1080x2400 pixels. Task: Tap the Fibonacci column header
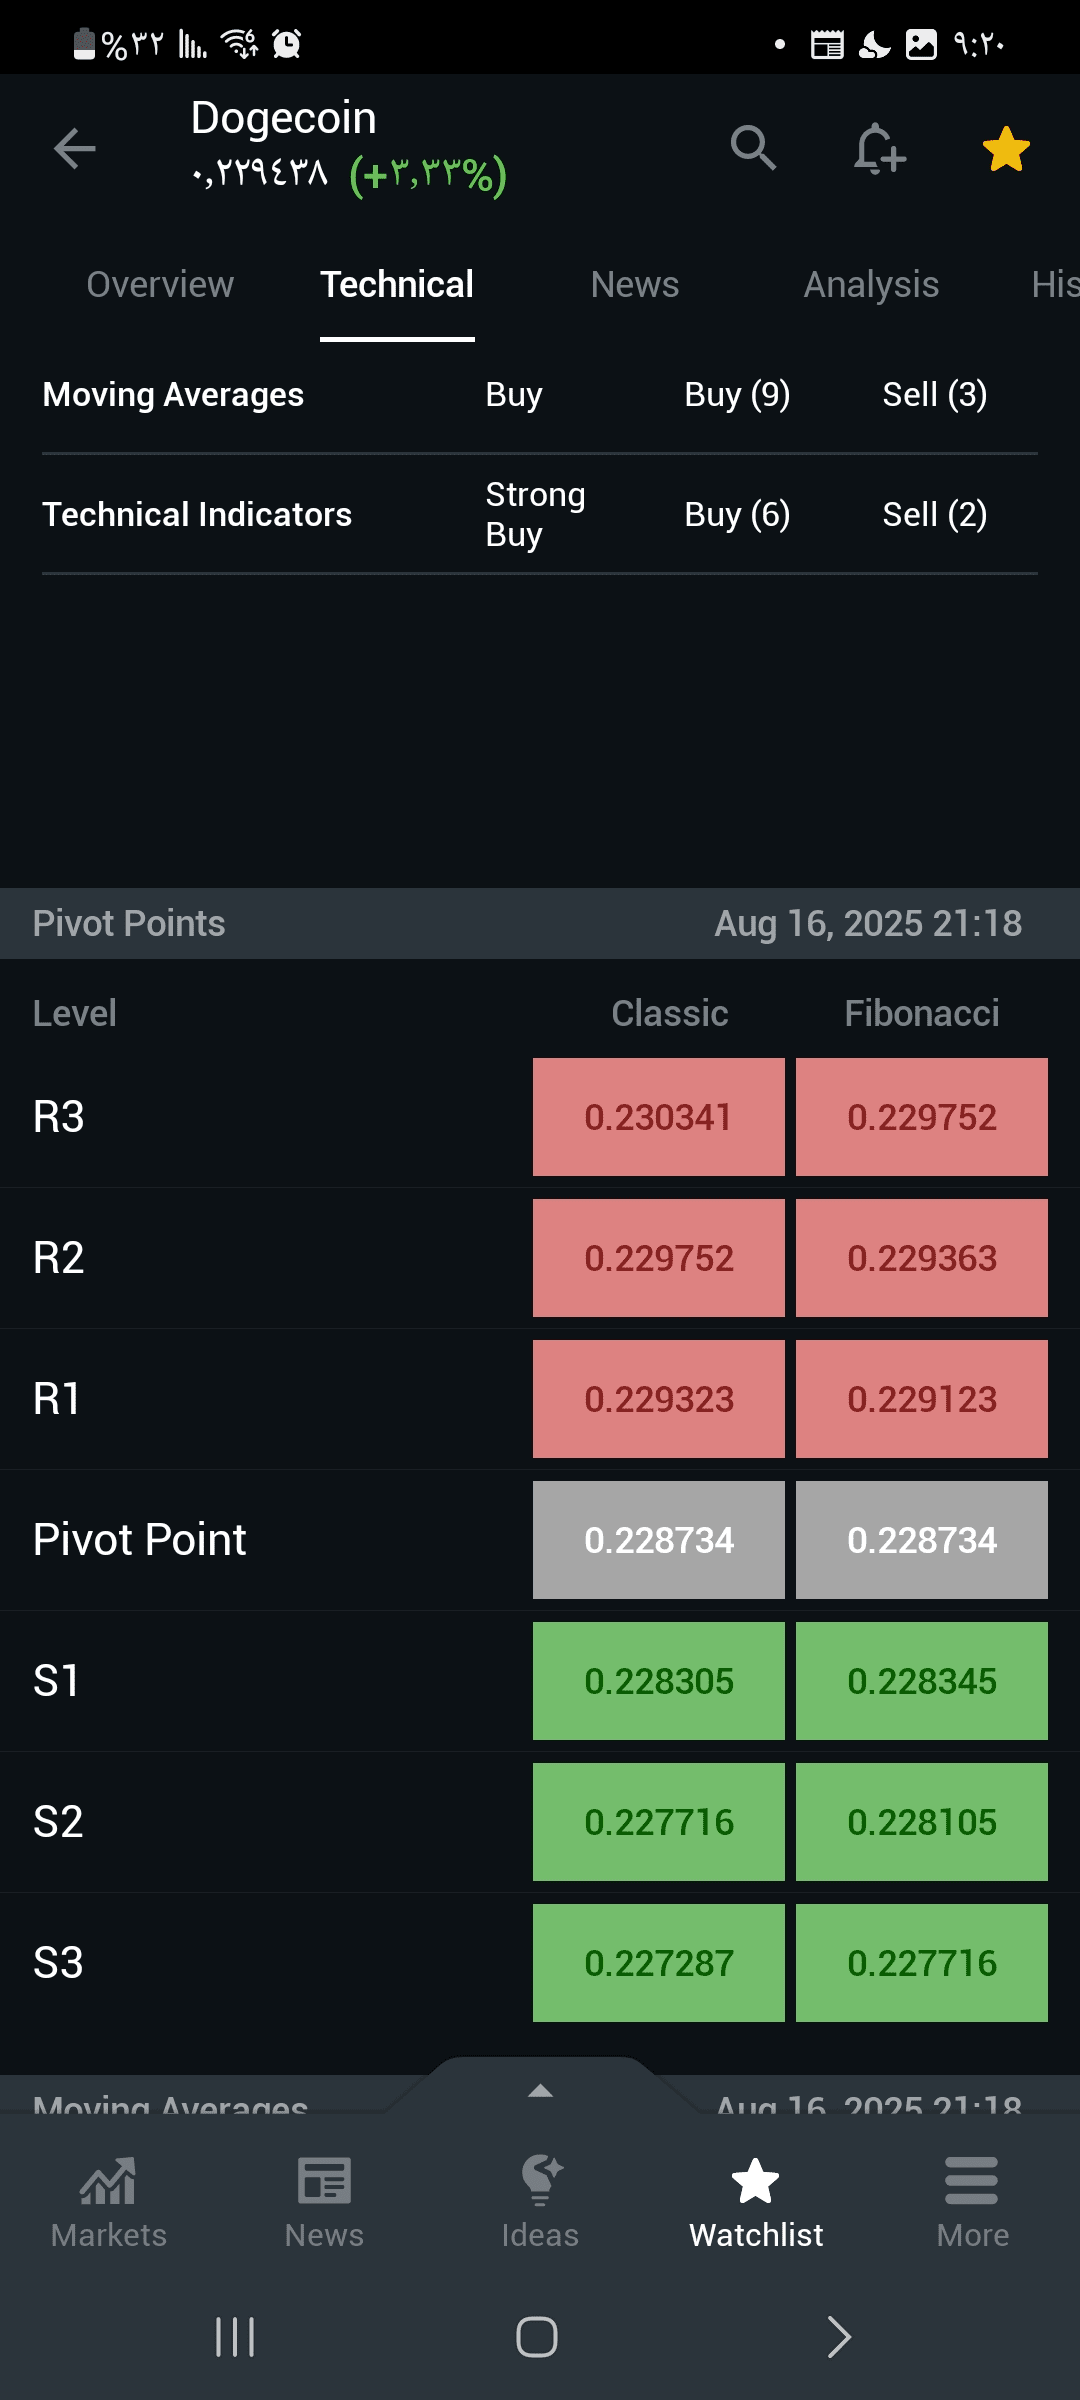click(922, 1013)
